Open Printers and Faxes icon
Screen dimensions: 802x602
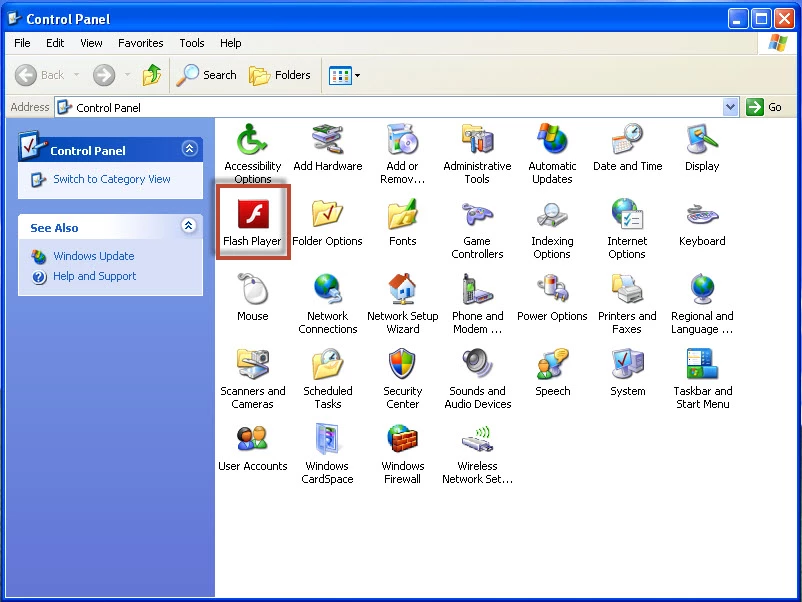(627, 289)
